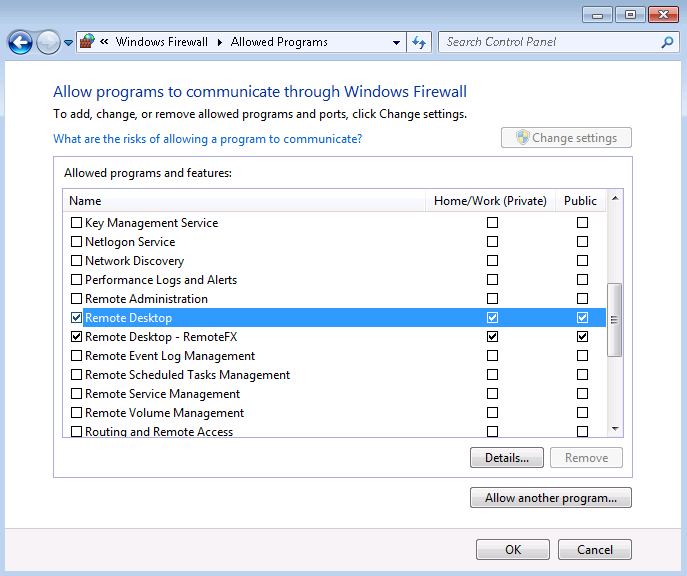Check Remote Administration Public box
This screenshot has width=687, height=576.
(582, 298)
